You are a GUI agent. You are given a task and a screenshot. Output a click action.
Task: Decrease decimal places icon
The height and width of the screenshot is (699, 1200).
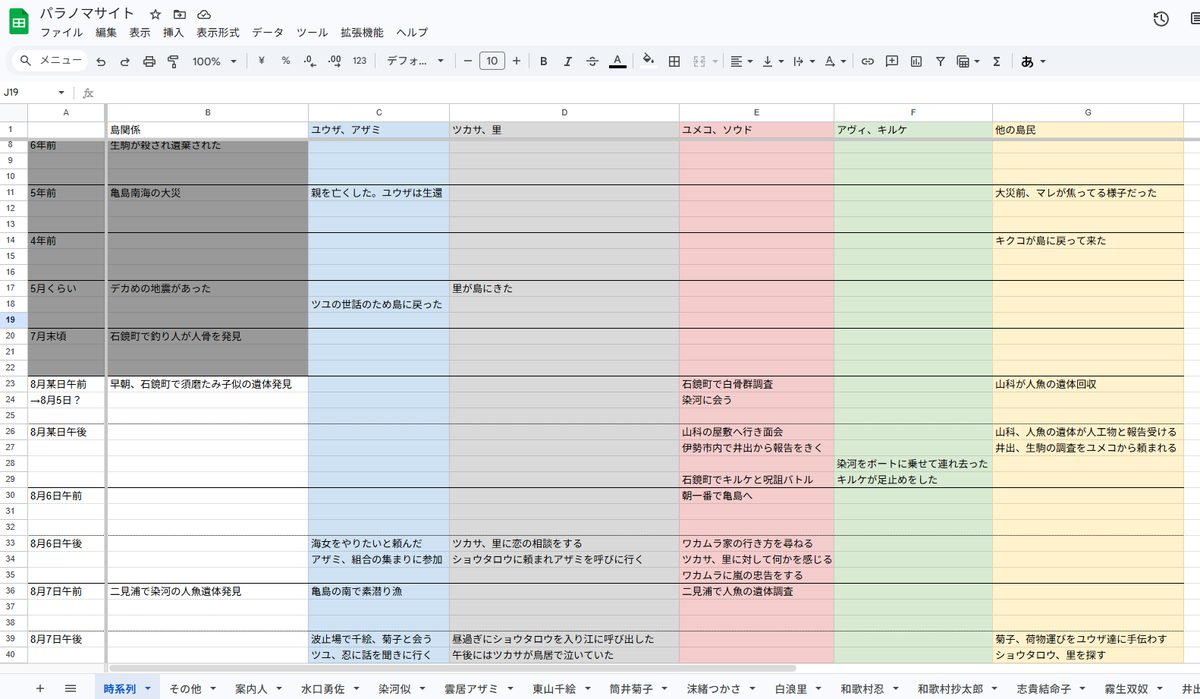coord(309,61)
